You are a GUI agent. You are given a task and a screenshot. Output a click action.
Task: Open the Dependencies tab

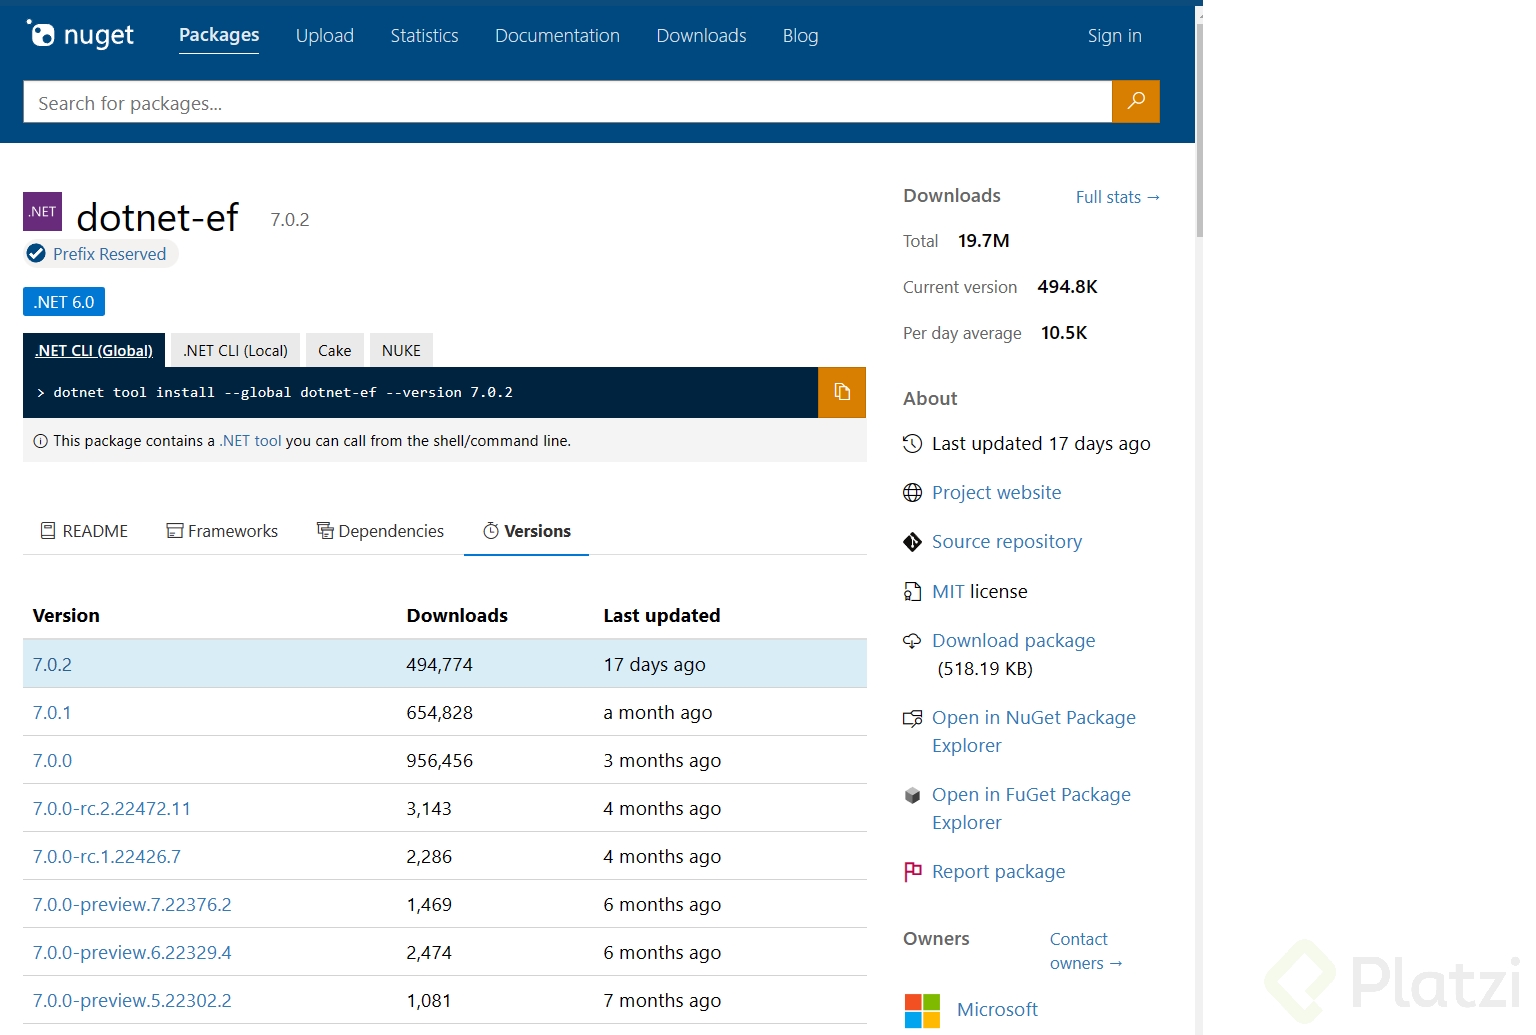(380, 531)
